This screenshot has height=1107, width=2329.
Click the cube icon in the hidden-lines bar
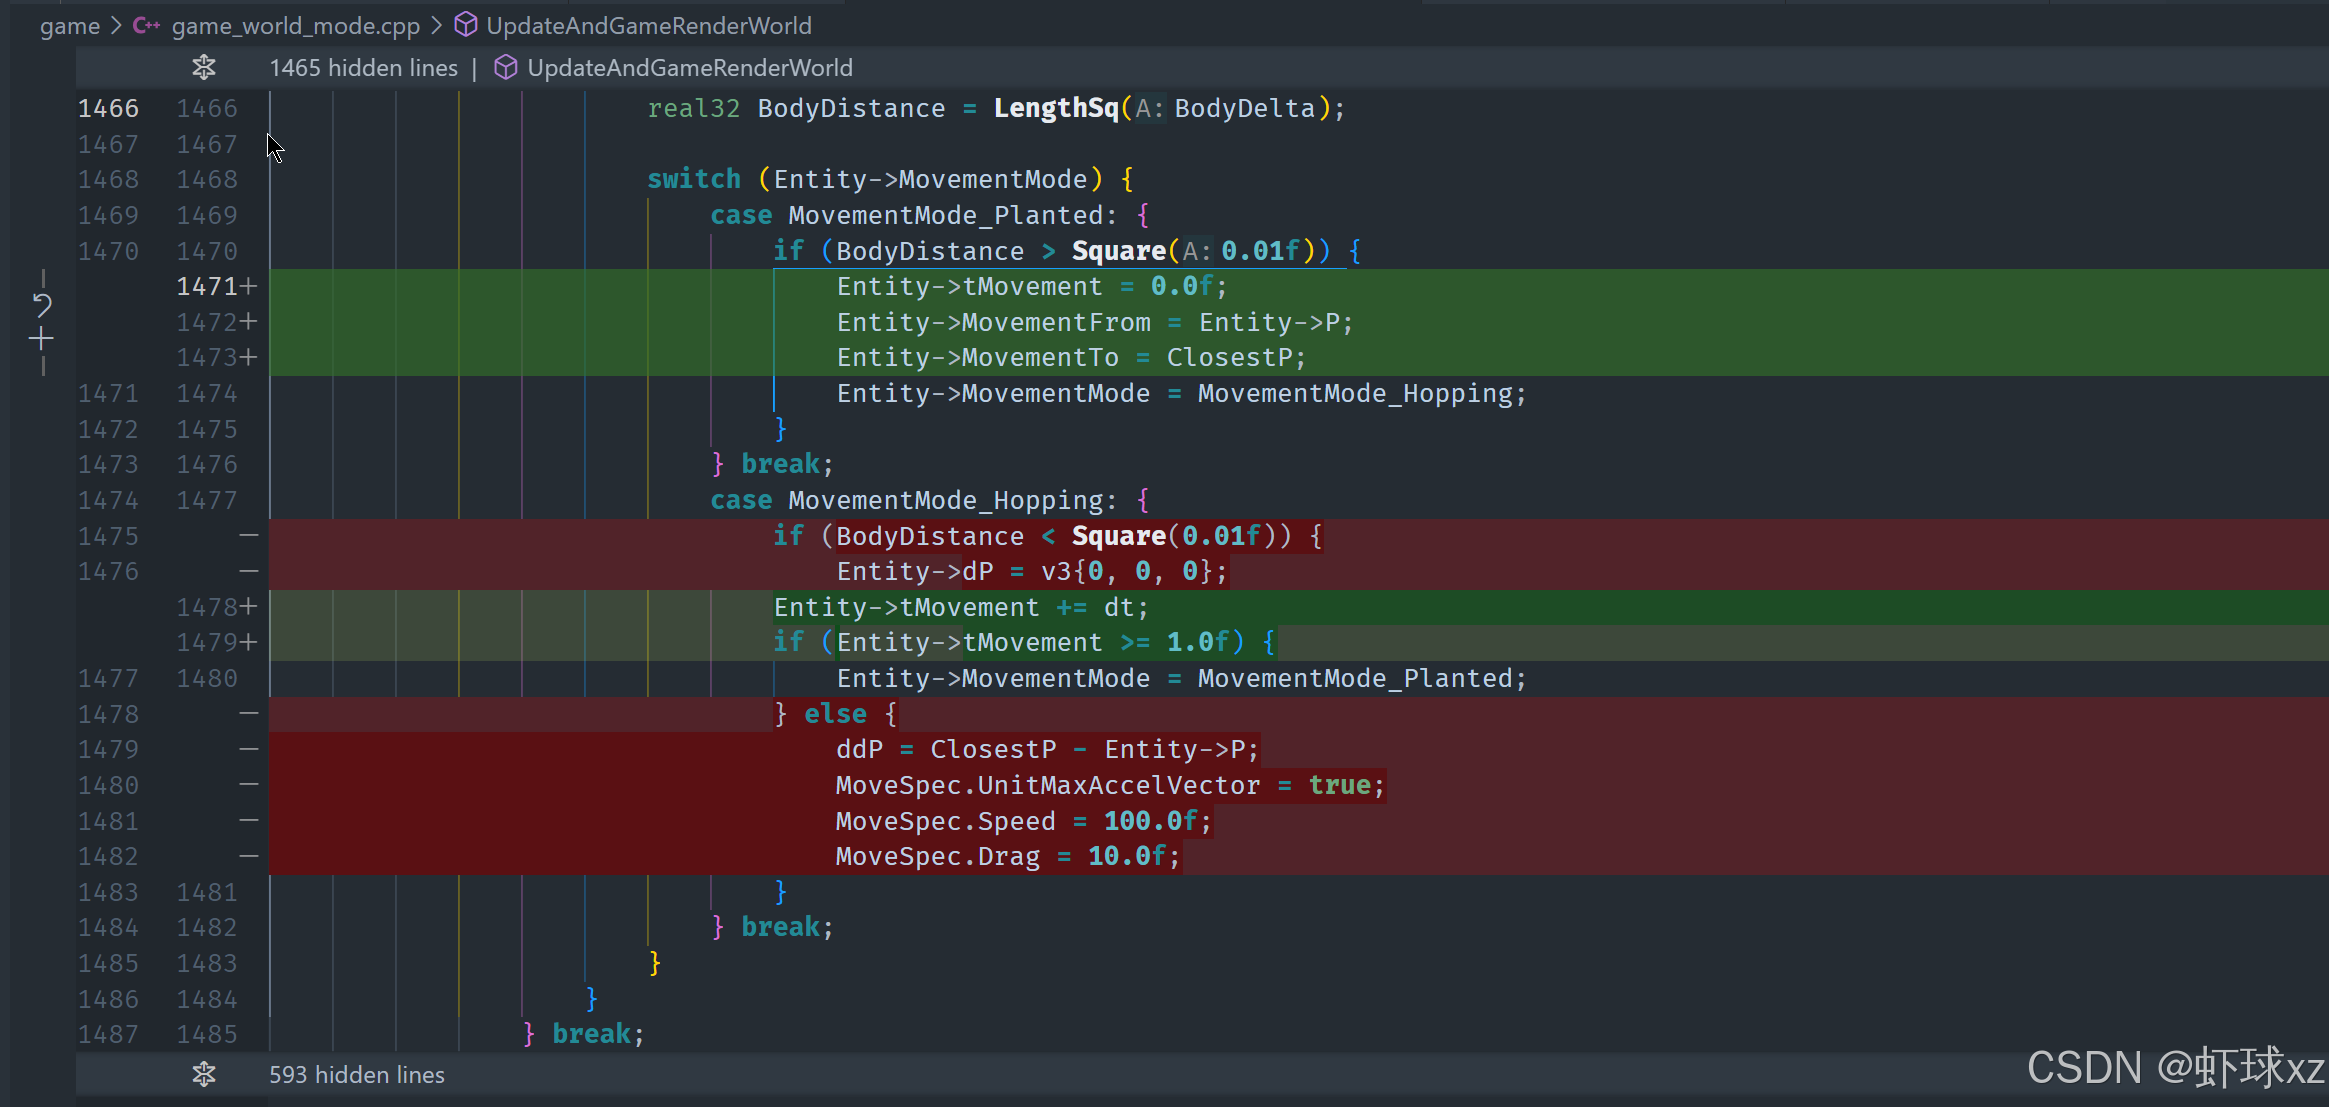click(506, 67)
